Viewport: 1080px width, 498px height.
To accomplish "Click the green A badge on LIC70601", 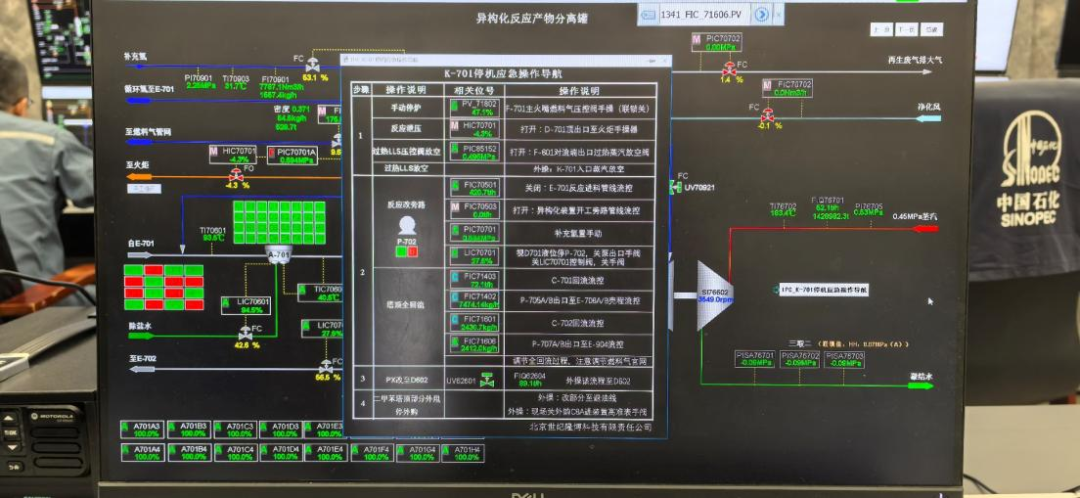I will click(225, 302).
